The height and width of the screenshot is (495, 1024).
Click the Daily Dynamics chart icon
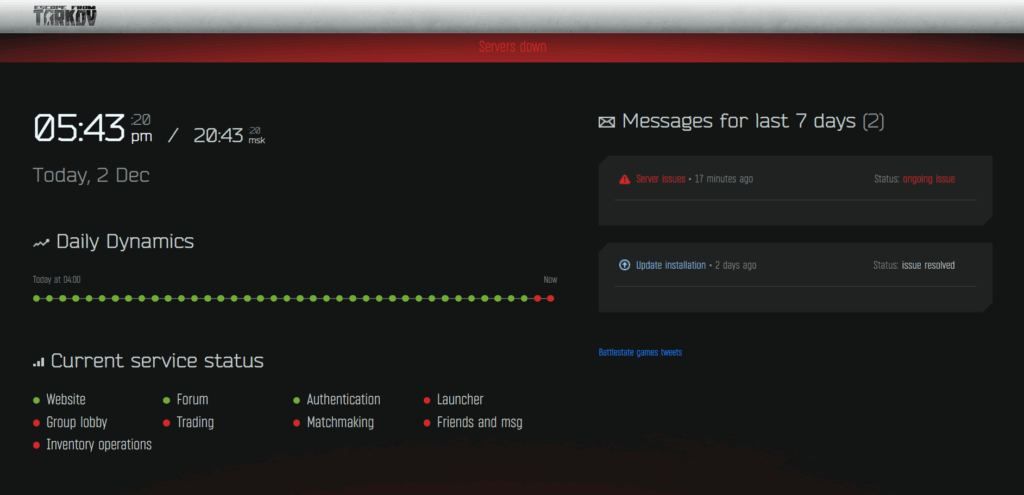tap(41, 243)
